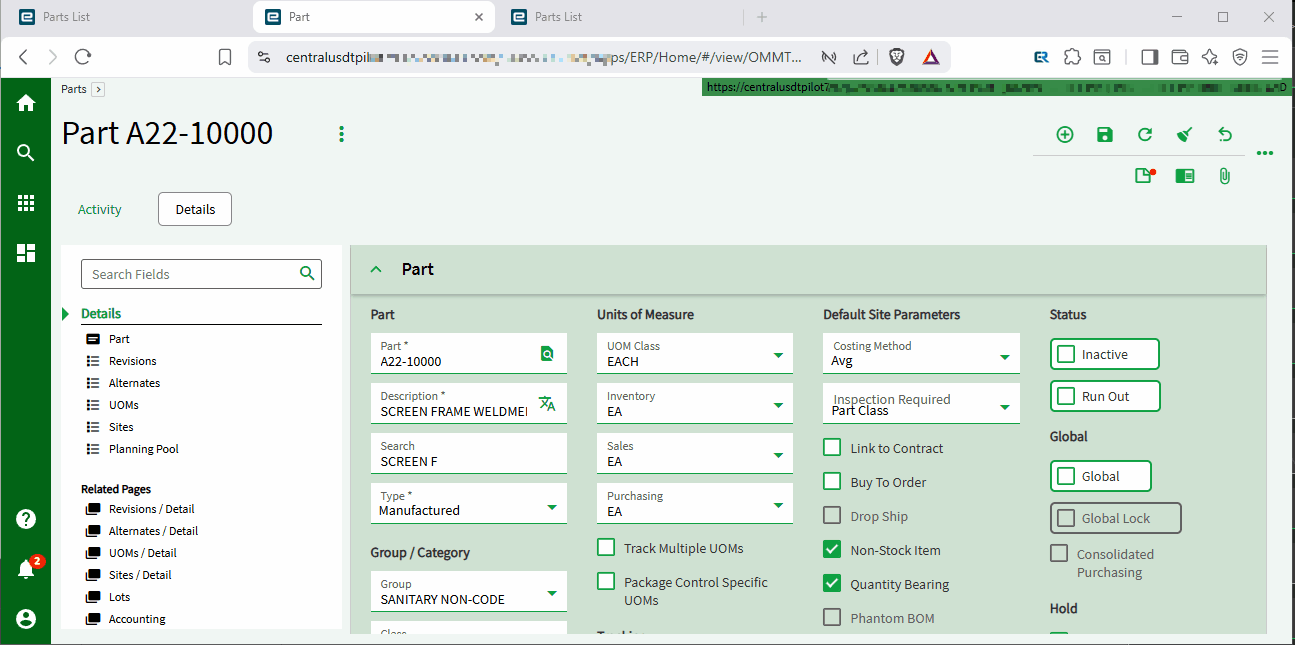
Task: Open Sites / Detail related page
Action: point(140,575)
